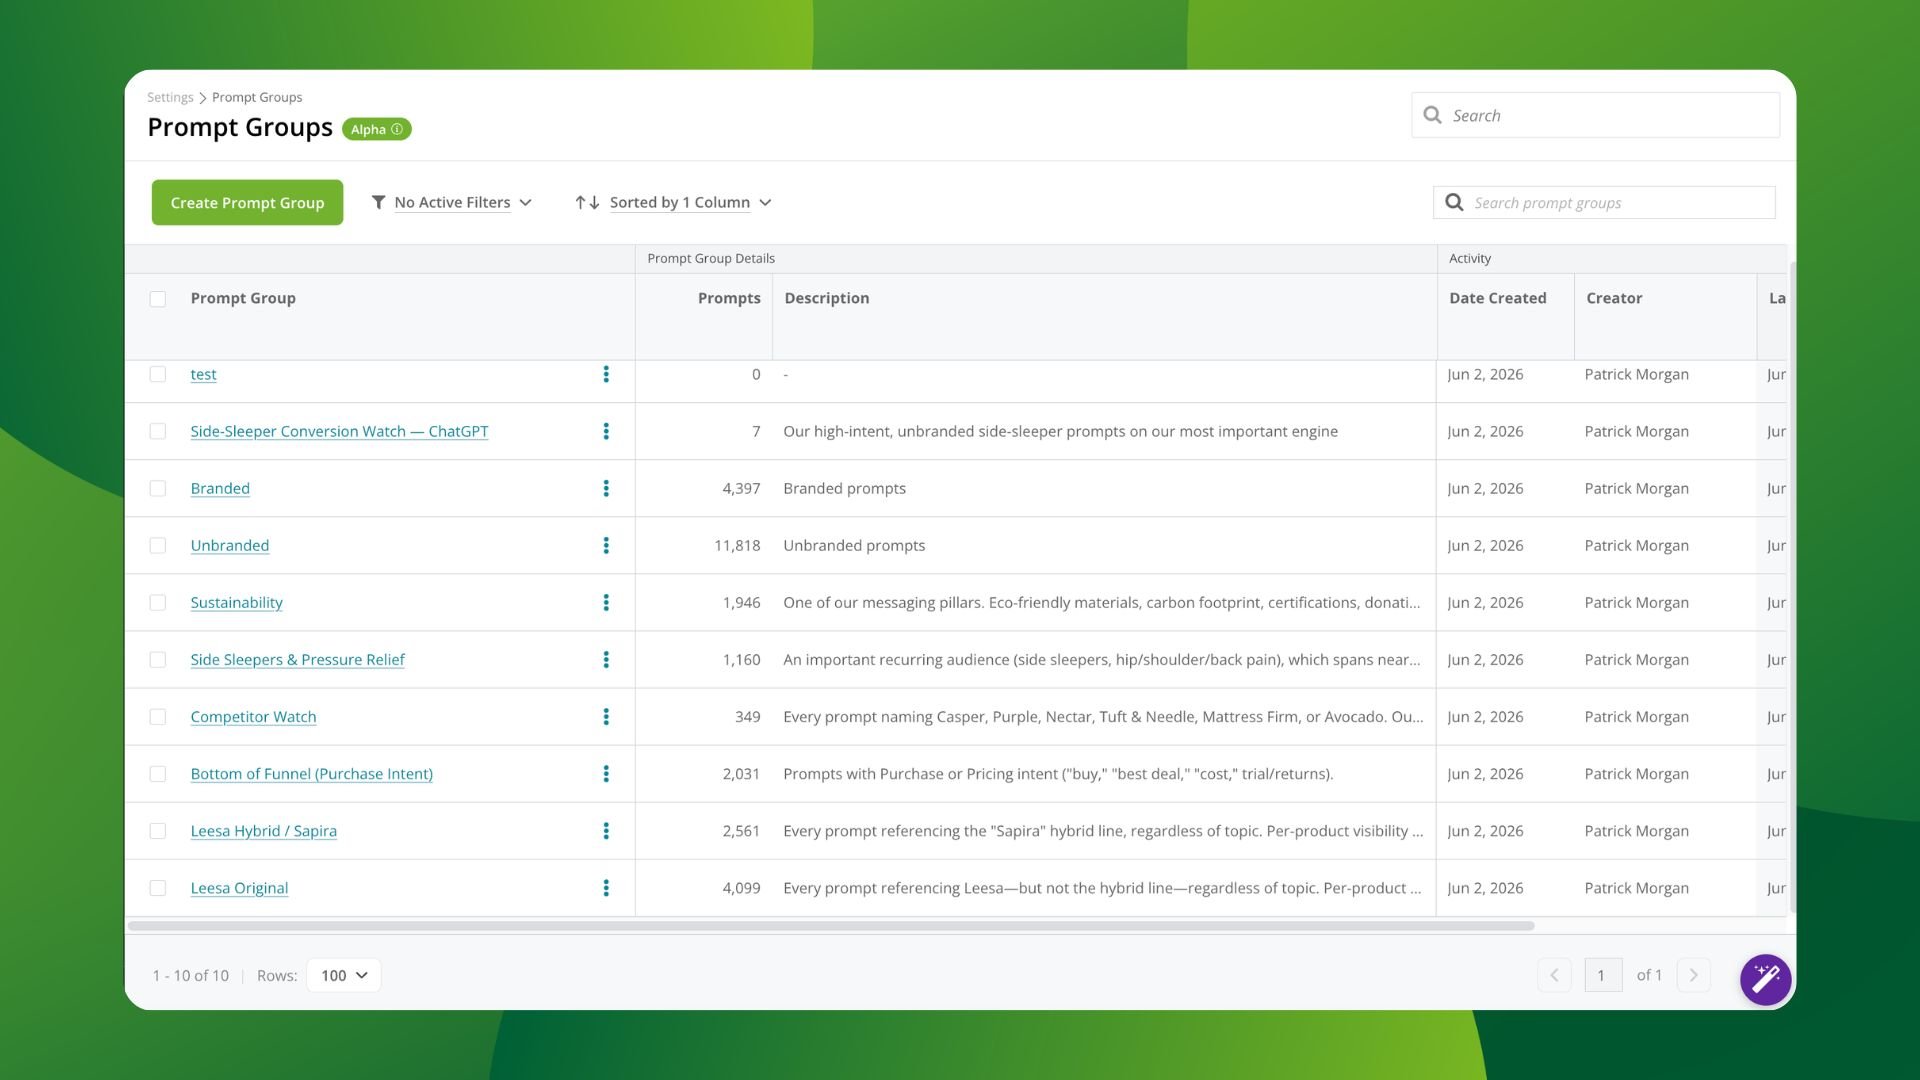Viewport: 1920px width, 1080px height.
Task: Open the three-dot menu for Branded
Action: 606,488
